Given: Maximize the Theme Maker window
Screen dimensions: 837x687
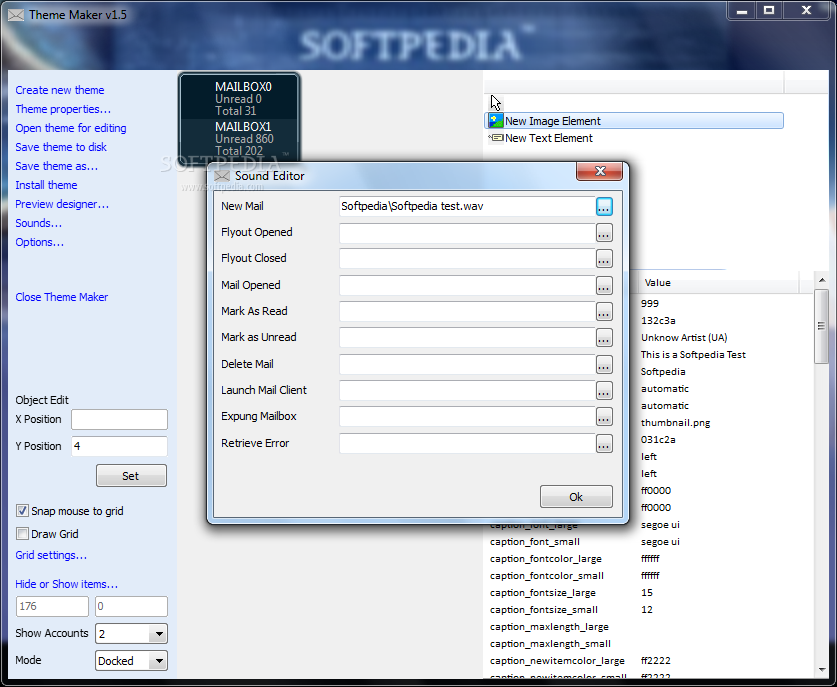Looking at the screenshot, I should coord(769,10).
